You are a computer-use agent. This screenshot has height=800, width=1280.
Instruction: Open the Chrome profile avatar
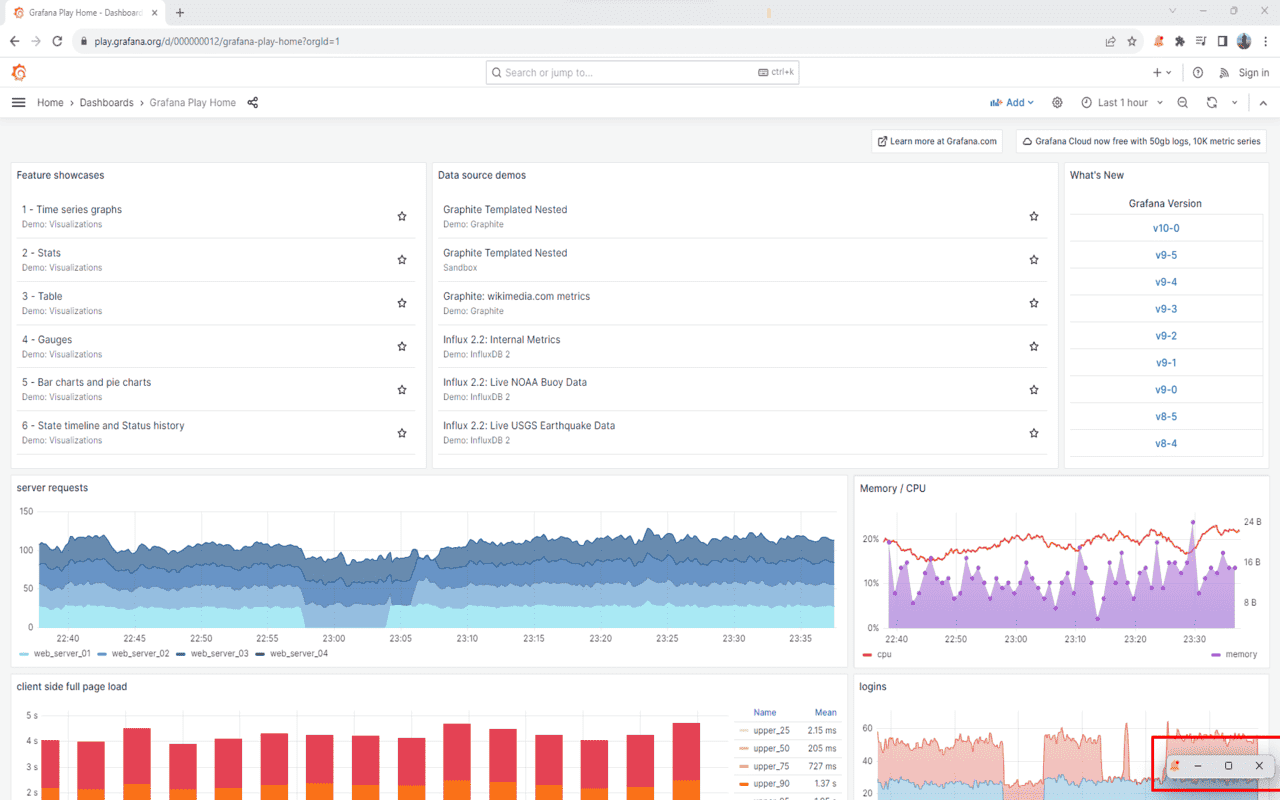(x=1244, y=41)
